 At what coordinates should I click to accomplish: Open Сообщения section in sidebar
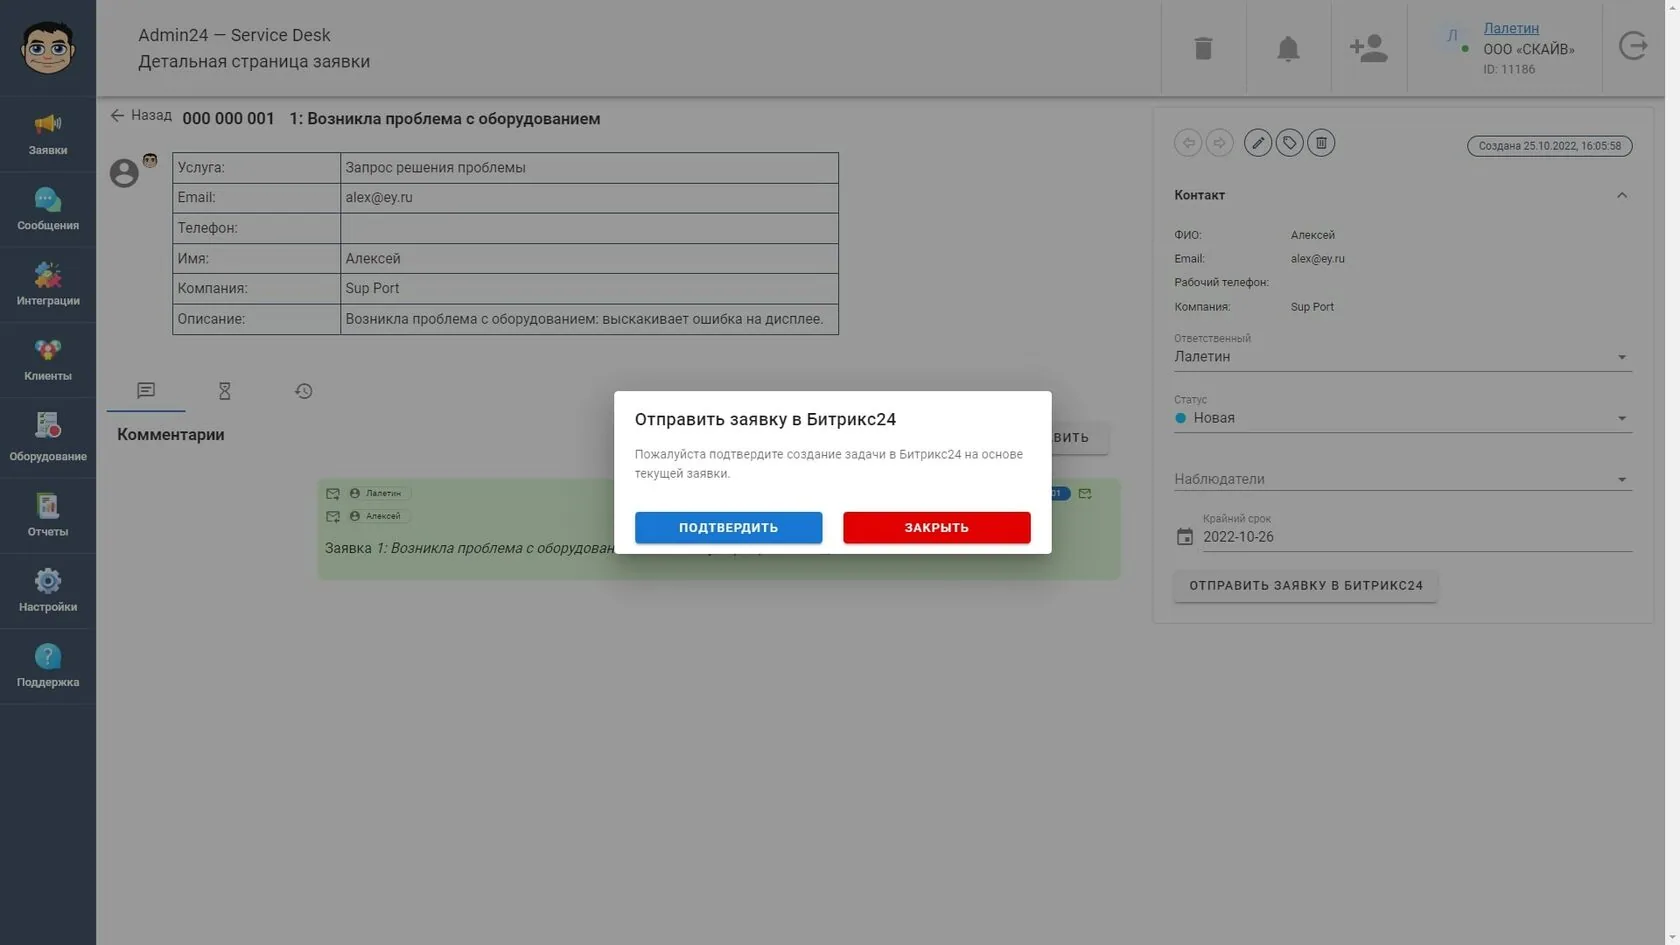[x=48, y=209]
